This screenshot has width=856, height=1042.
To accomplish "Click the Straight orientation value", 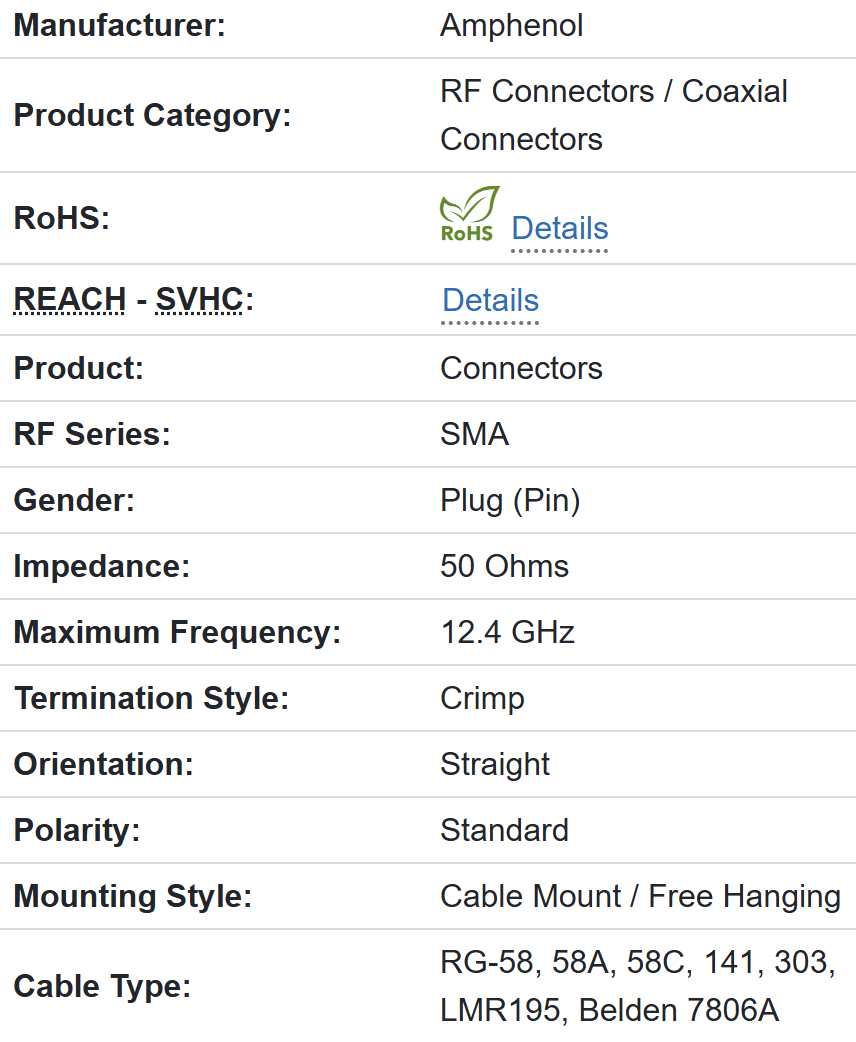I will coord(495,765).
